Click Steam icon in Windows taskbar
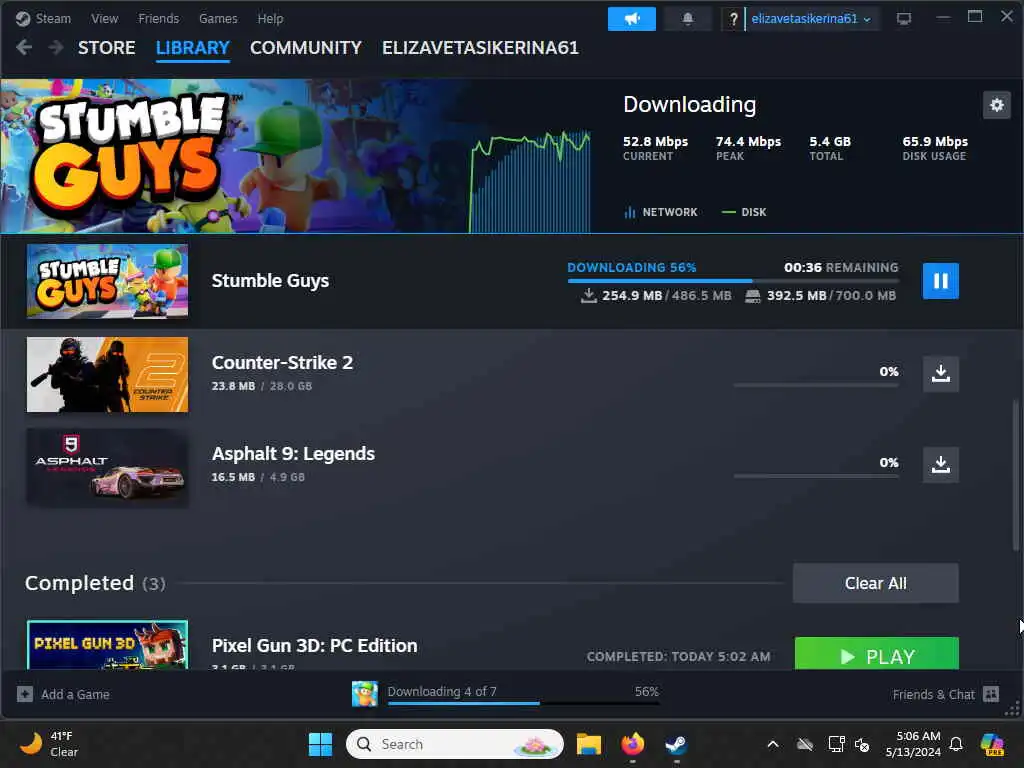Image resolution: width=1024 pixels, height=768 pixels. 676,744
